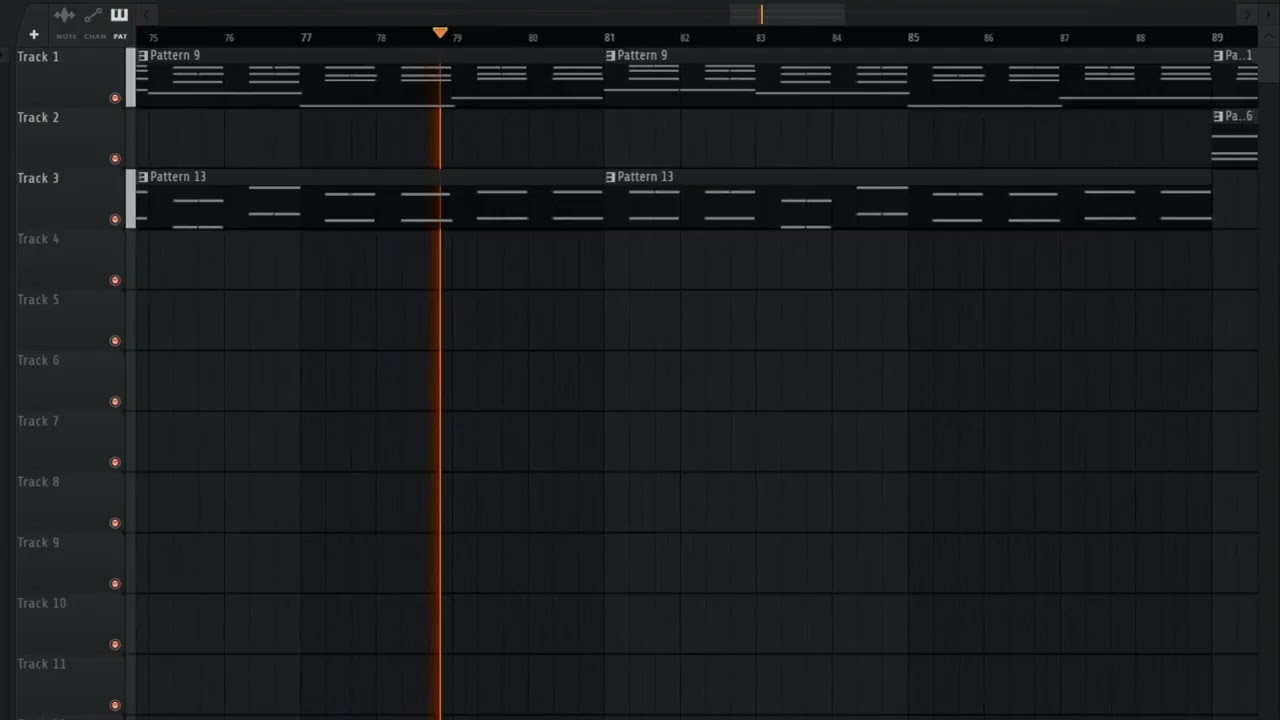This screenshot has height=720, width=1280.
Task: Click the plus button above the track list
Action: point(33,35)
